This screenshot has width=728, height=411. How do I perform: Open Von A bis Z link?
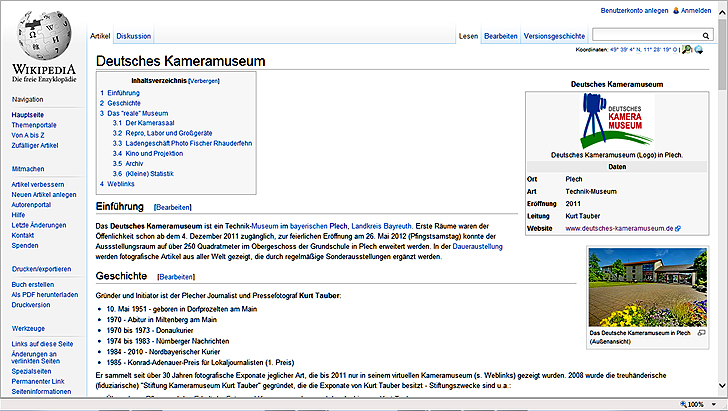click(28, 135)
